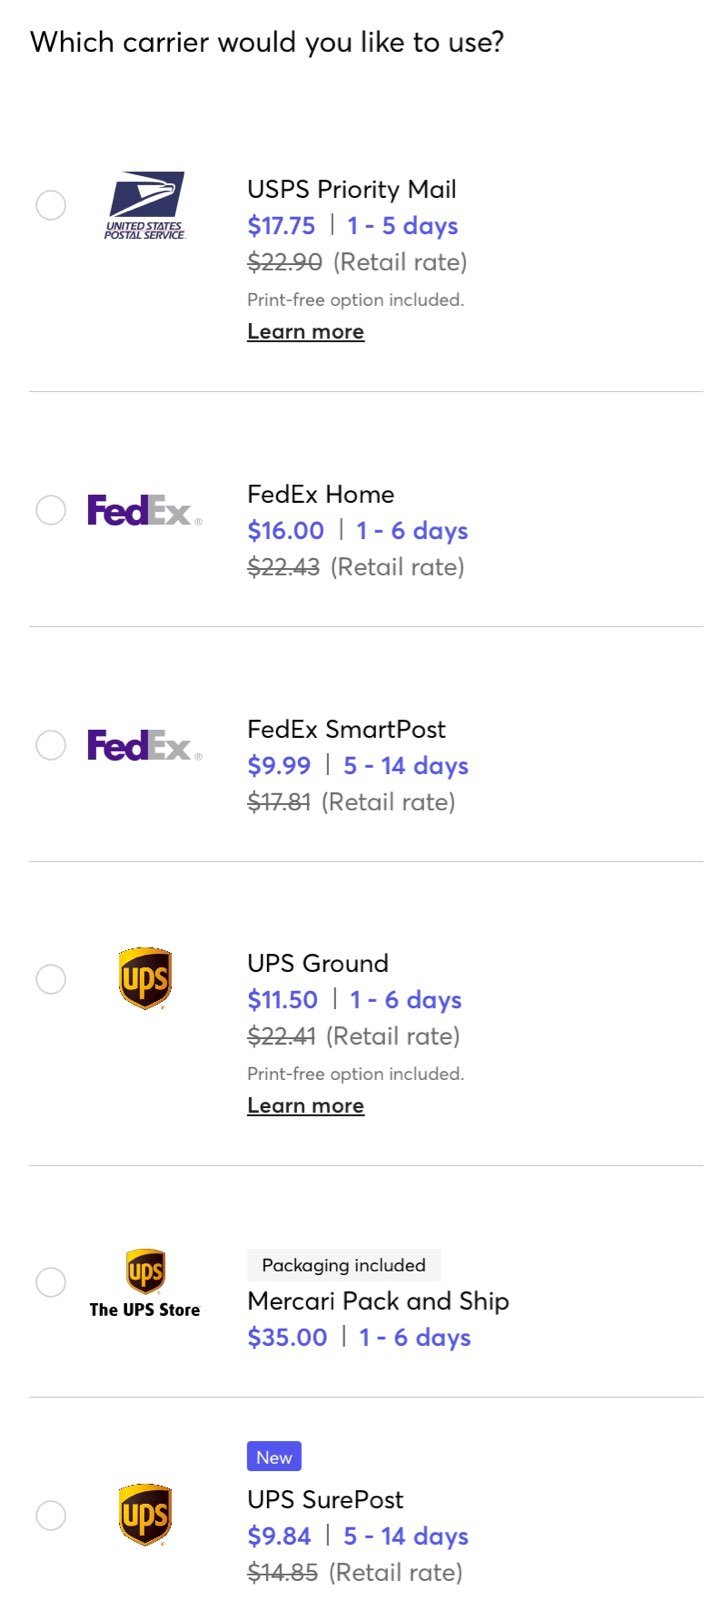Click the $35.00 Pack and Ship price
Image resolution: width=704 pixels, height=1600 pixels.
click(288, 1338)
